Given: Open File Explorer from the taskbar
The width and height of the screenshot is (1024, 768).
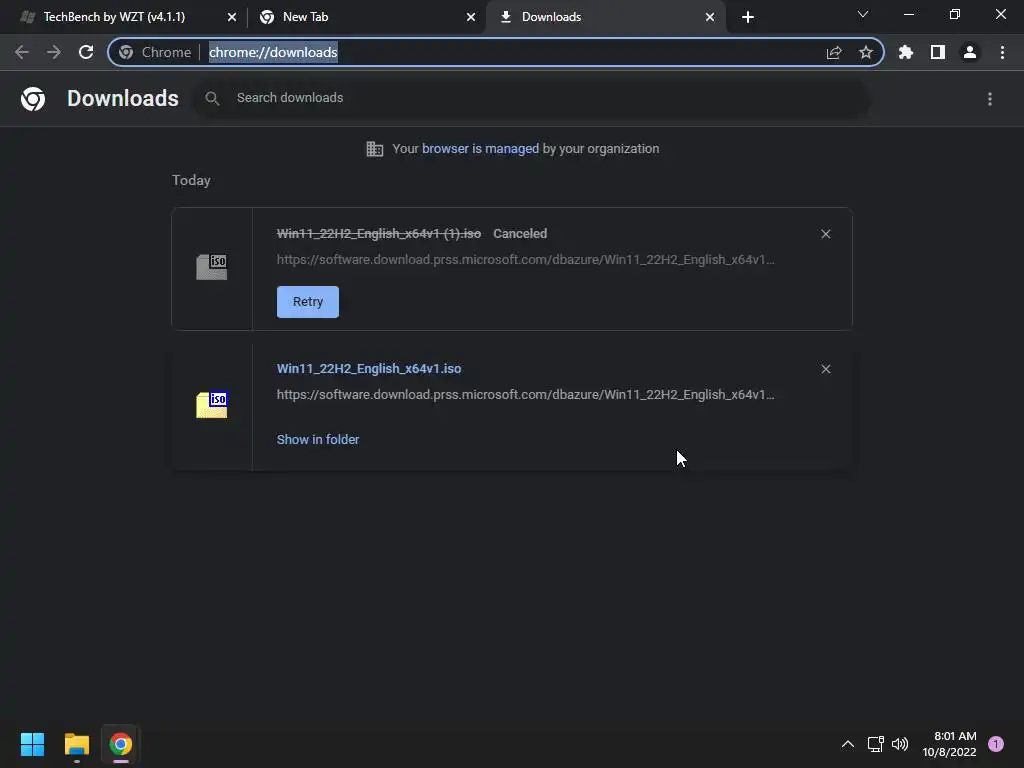Looking at the screenshot, I should pyautogui.click(x=77, y=744).
